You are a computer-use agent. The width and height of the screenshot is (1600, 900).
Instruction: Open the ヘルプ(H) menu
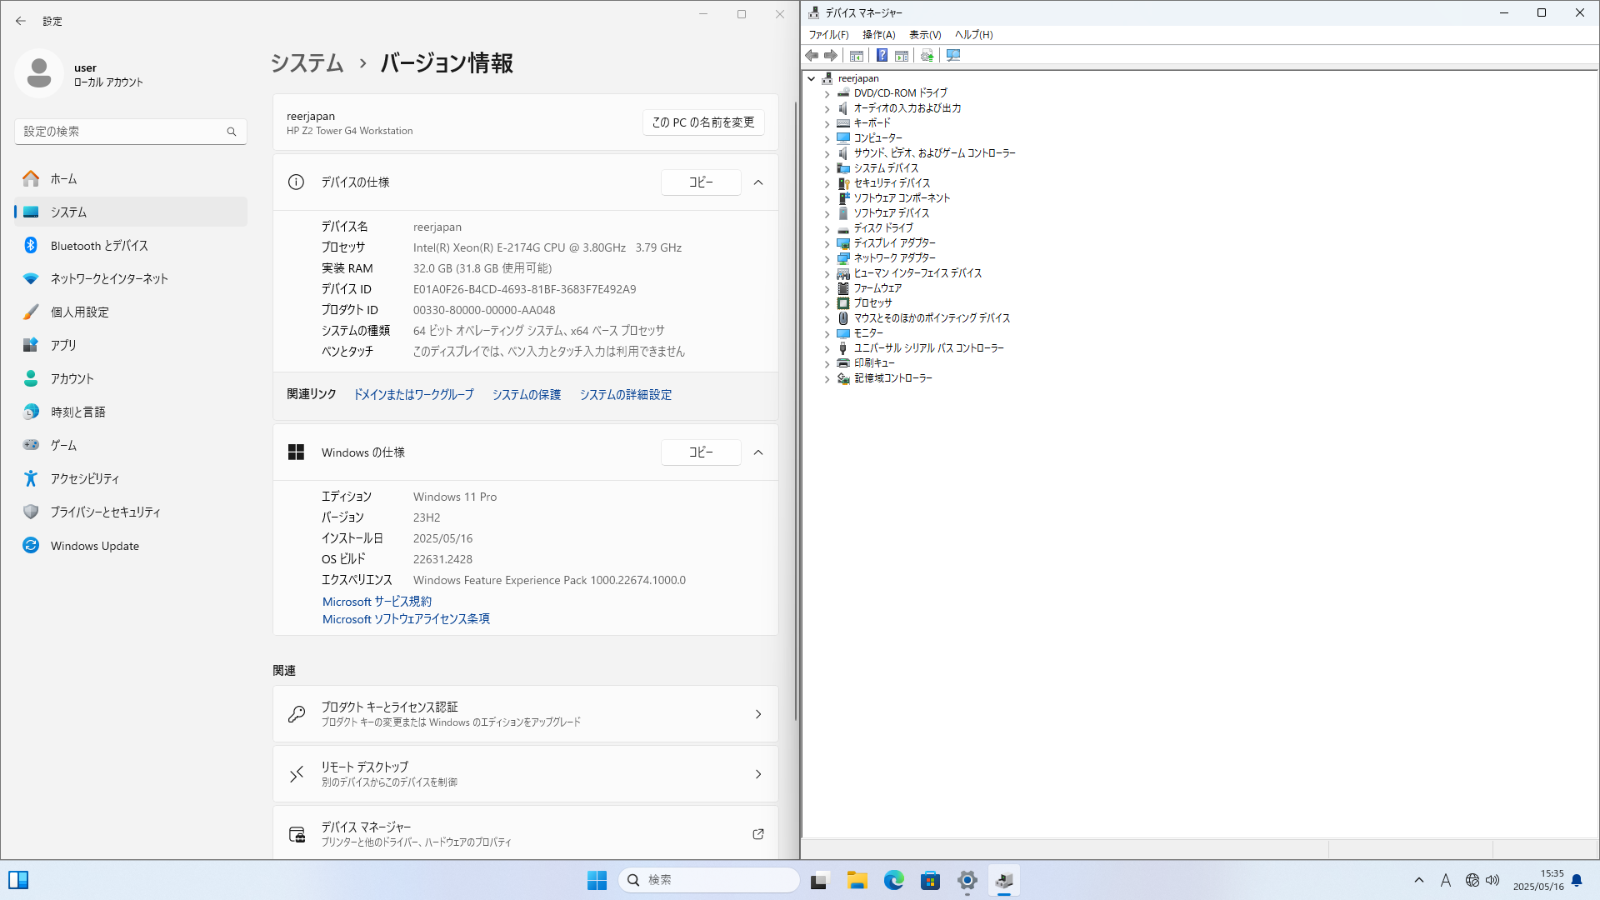[x=974, y=35]
